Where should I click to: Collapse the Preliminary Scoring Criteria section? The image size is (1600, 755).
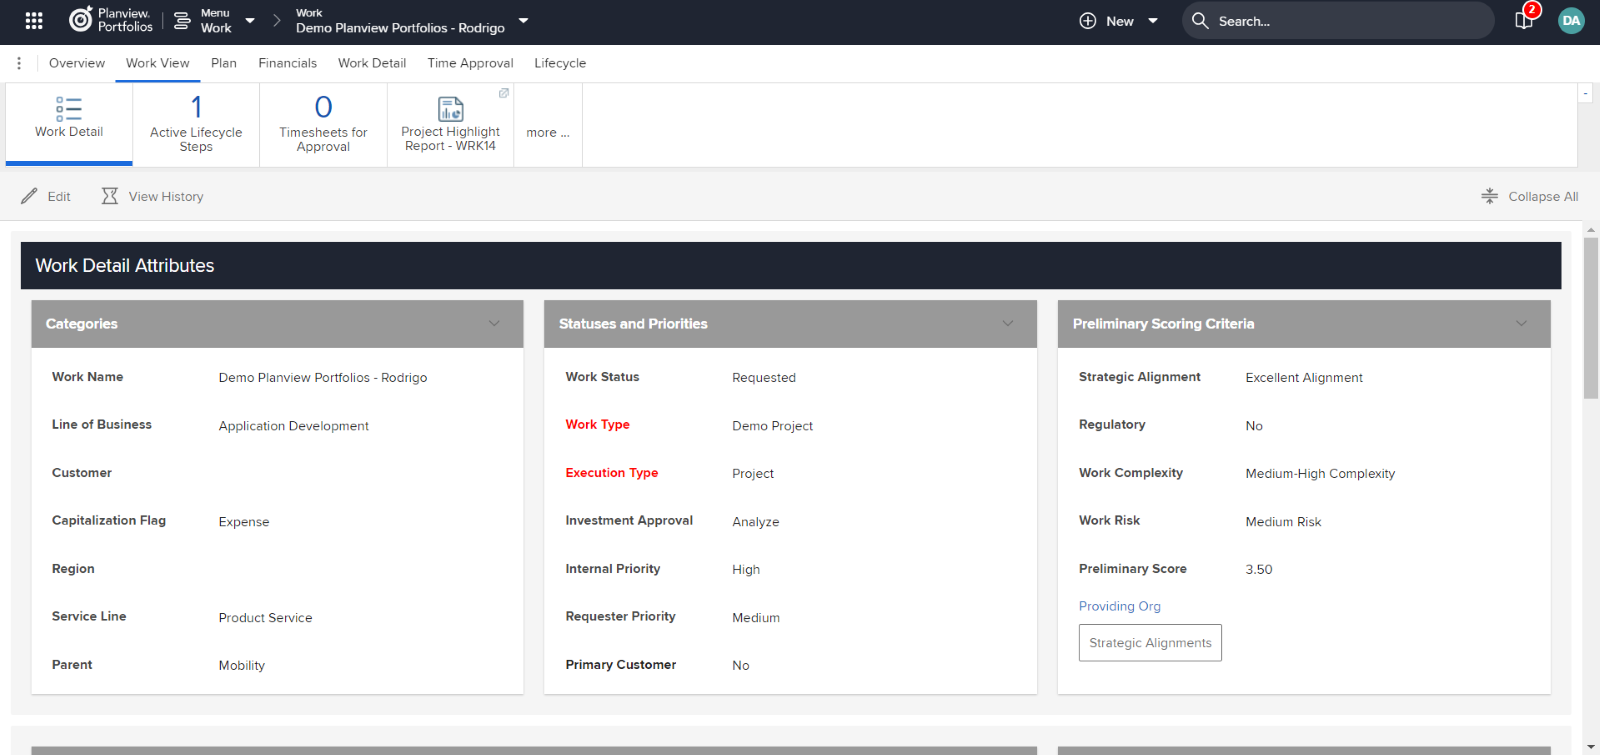pyautogui.click(x=1521, y=324)
